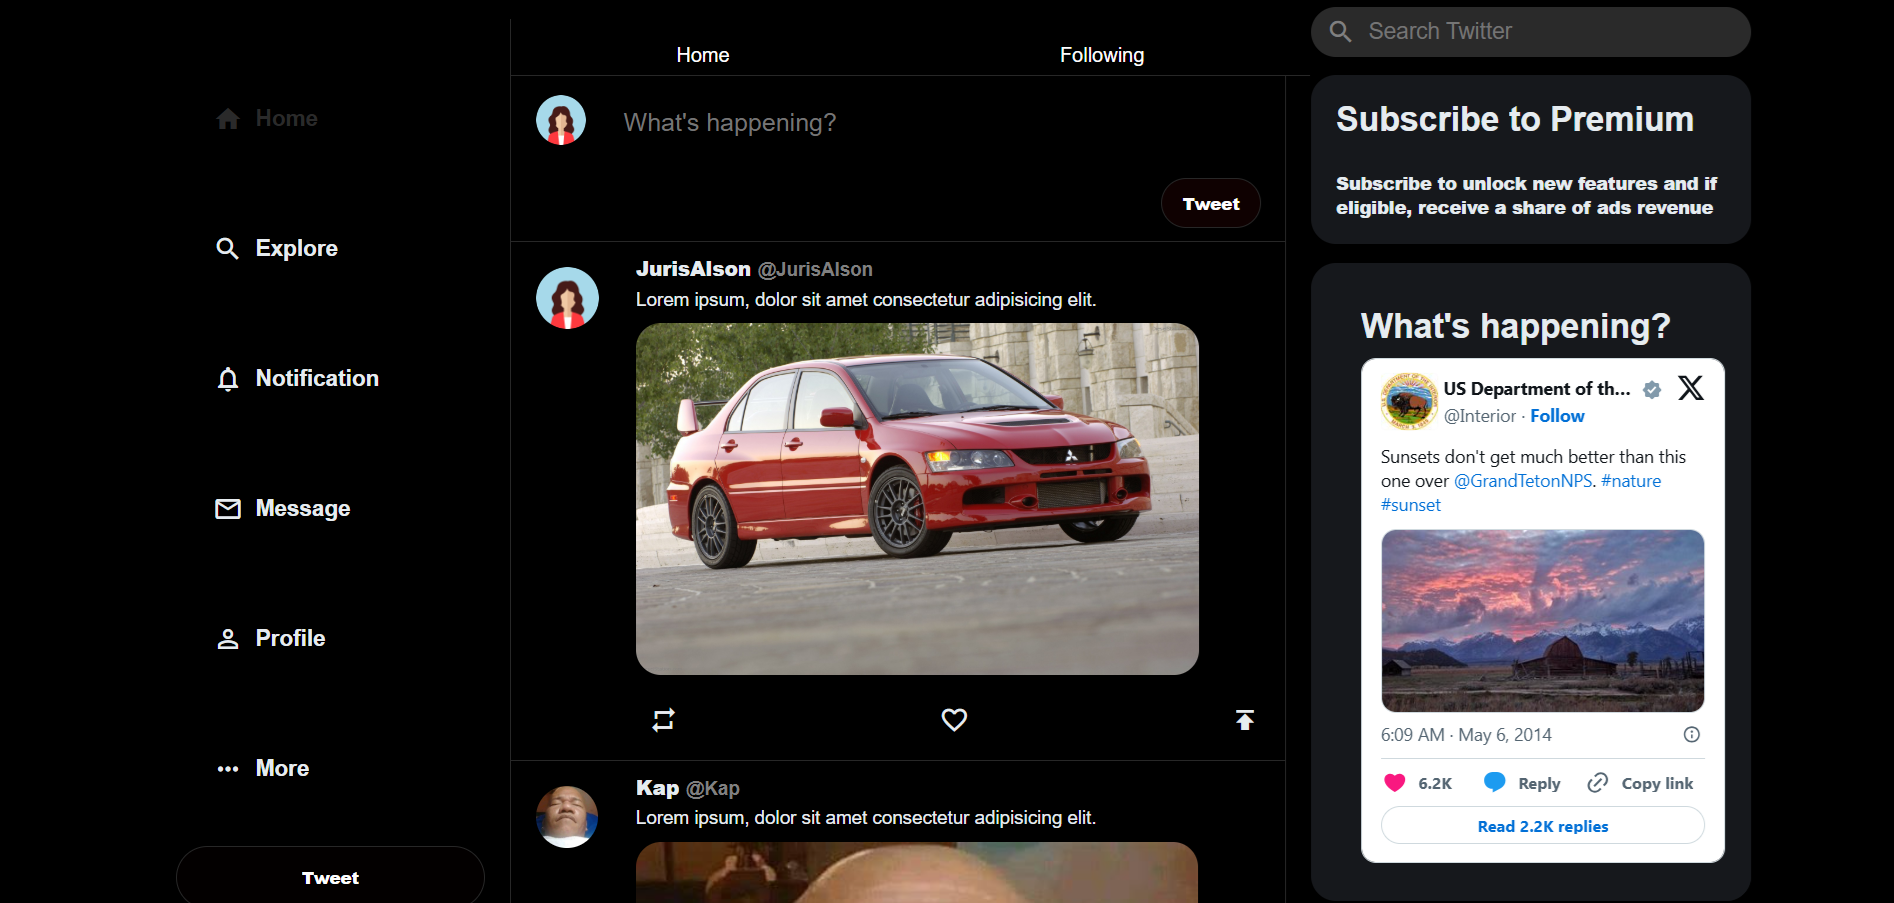Click Kap's profile avatar
The image size is (1894, 903).
(567, 817)
